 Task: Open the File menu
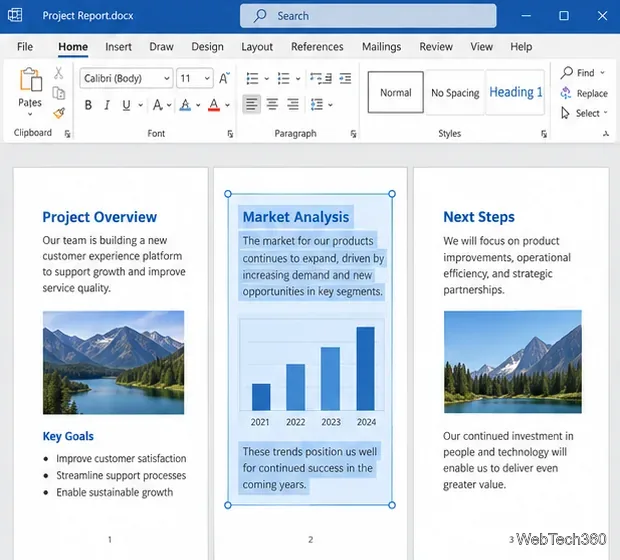pyautogui.click(x=25, y=47)
